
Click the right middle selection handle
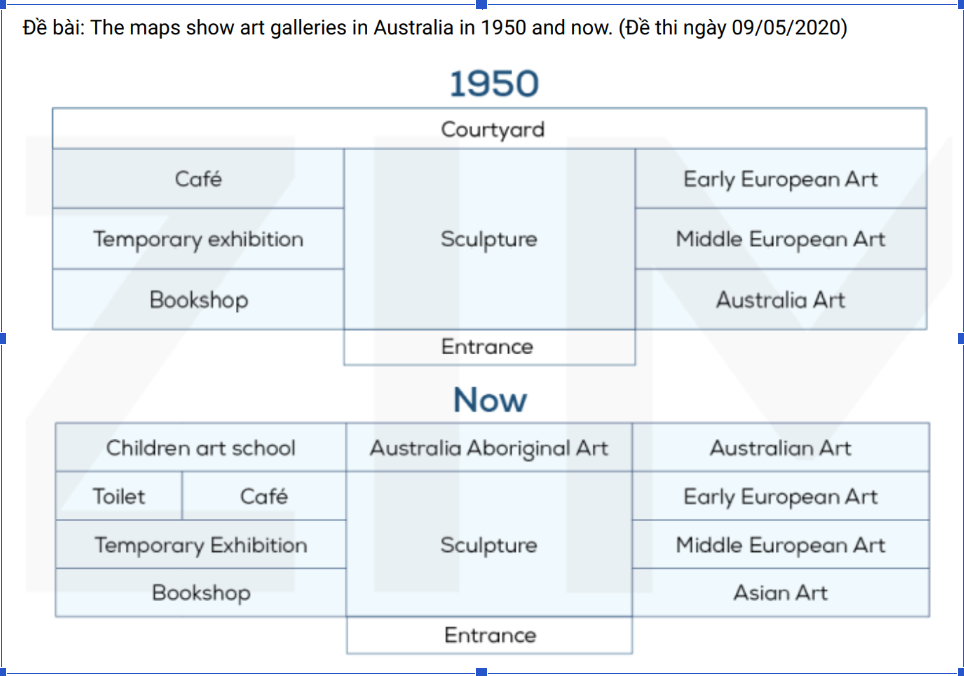coord(960,338)
